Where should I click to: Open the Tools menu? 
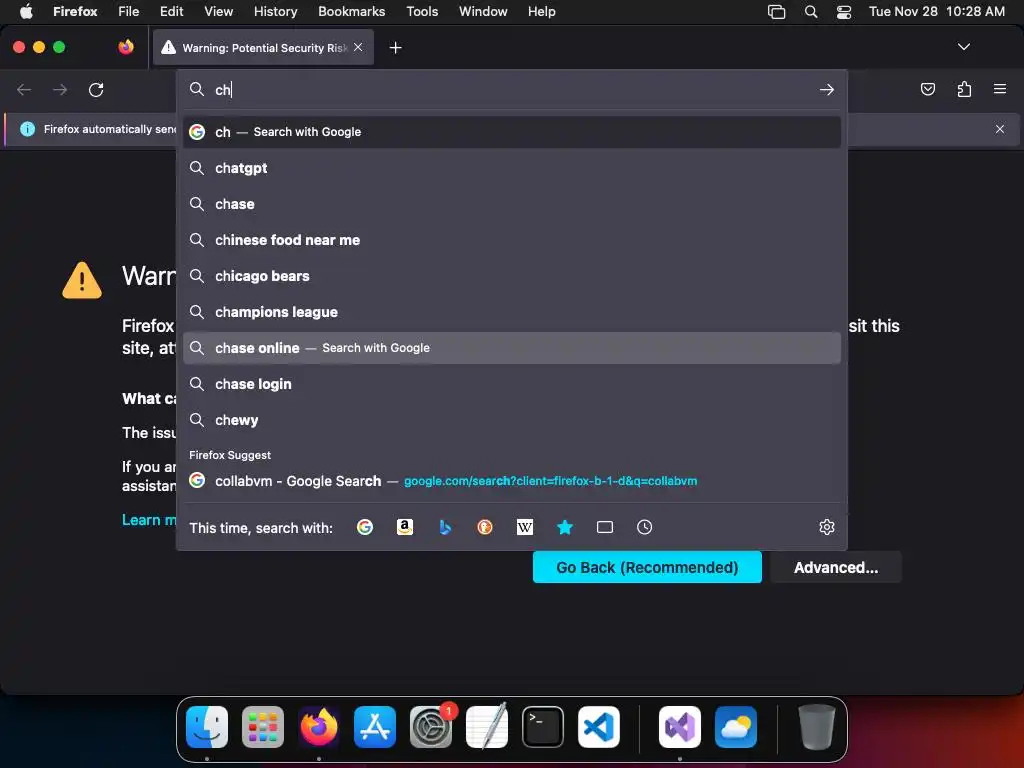point(422,11)
